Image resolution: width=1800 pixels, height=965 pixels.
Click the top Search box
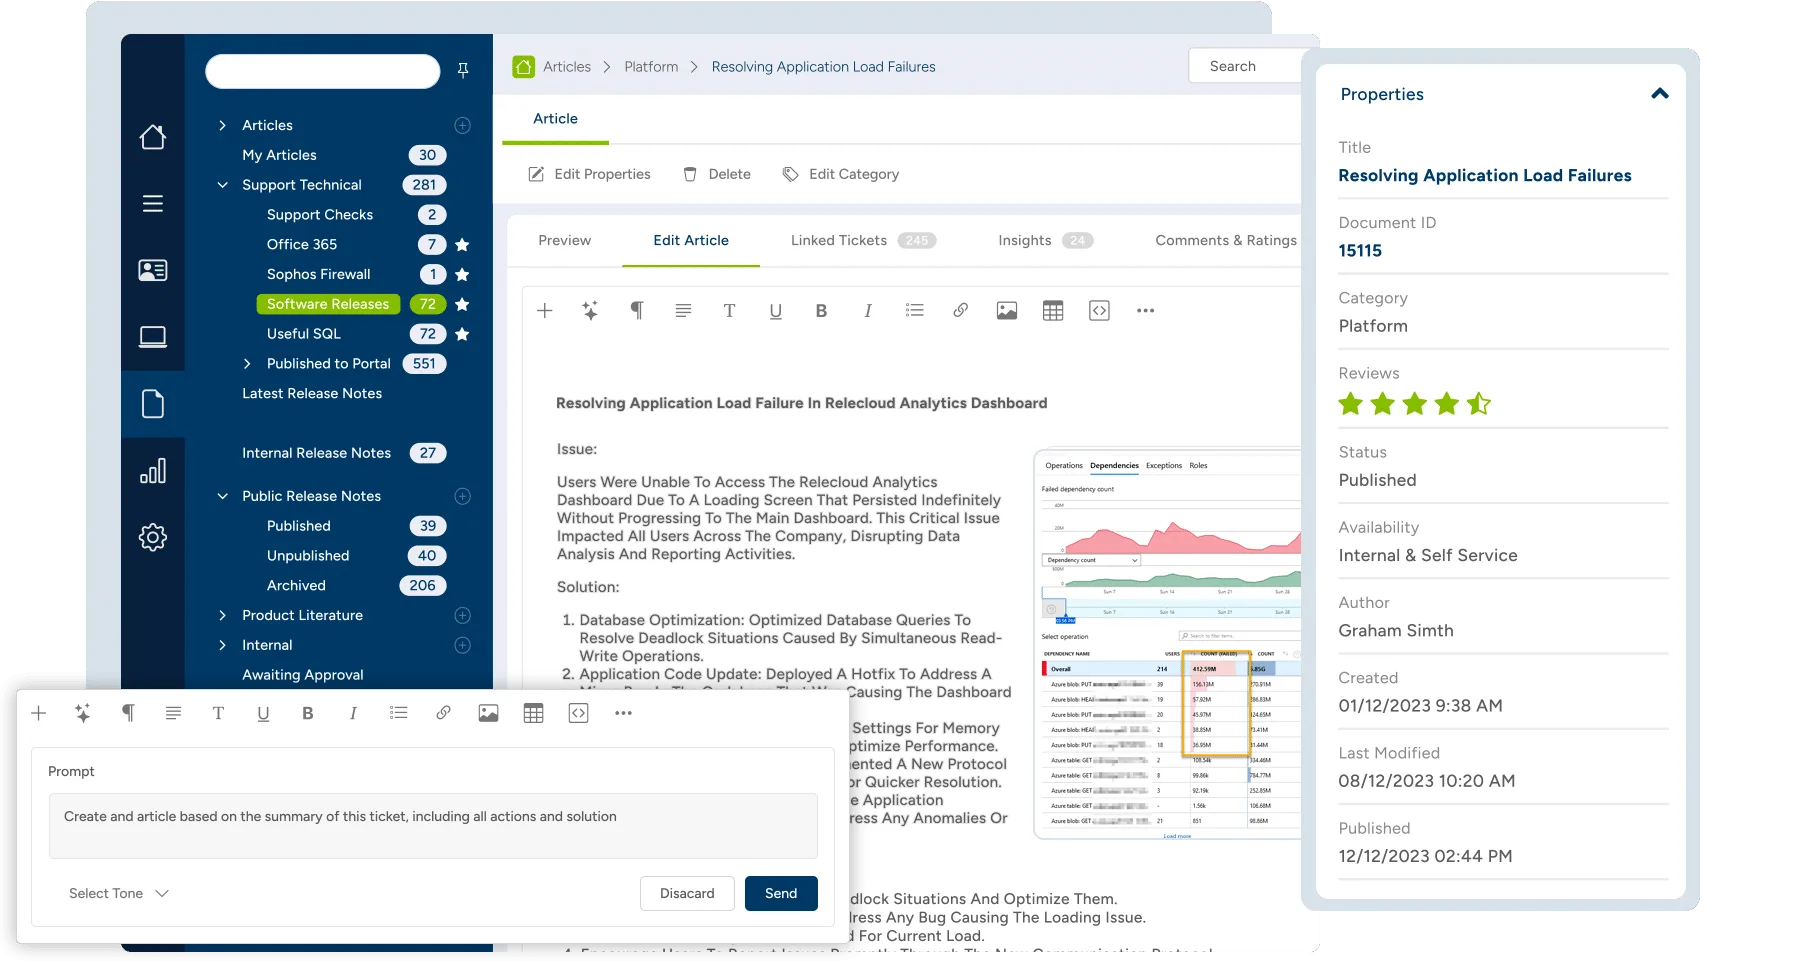click(x=1245, y=66)
